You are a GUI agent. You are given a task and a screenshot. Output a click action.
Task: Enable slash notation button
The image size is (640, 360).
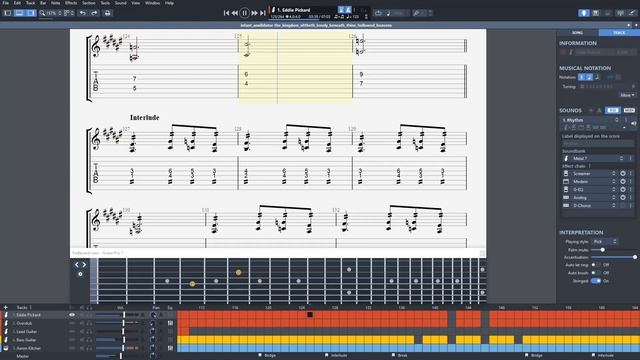(597, 77)
